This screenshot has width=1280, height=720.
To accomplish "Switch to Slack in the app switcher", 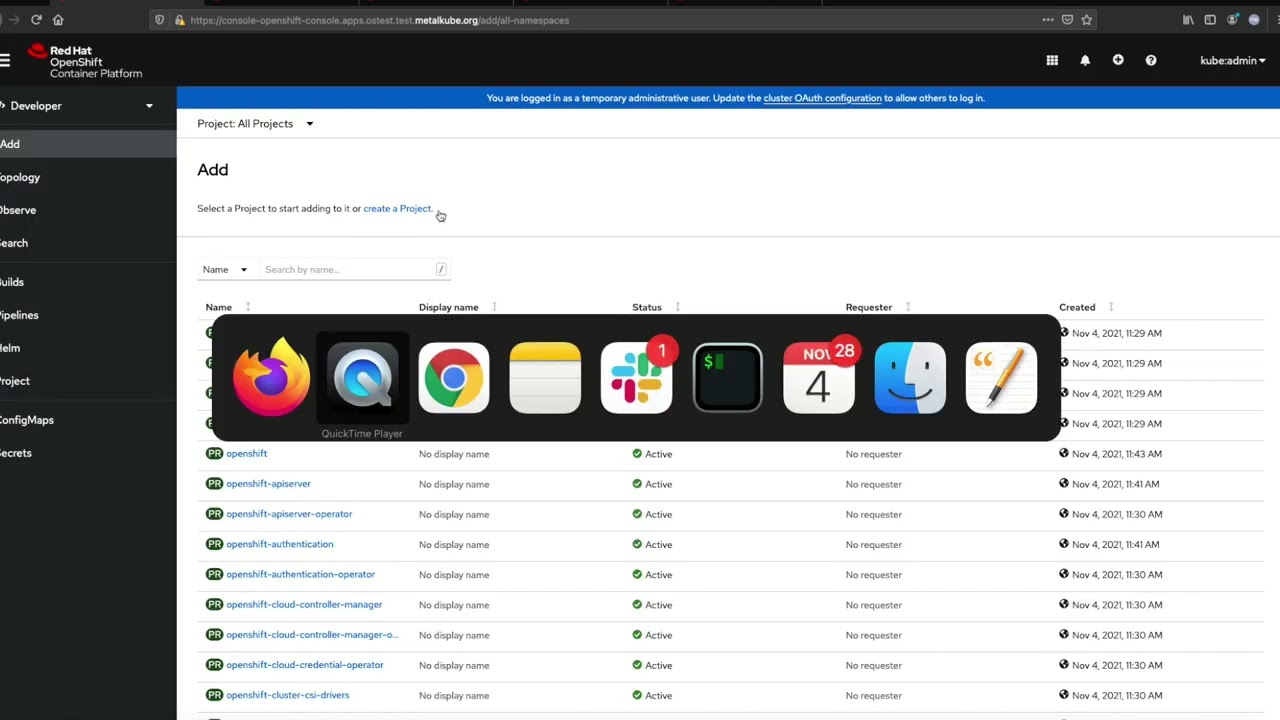I will (637, 377).
